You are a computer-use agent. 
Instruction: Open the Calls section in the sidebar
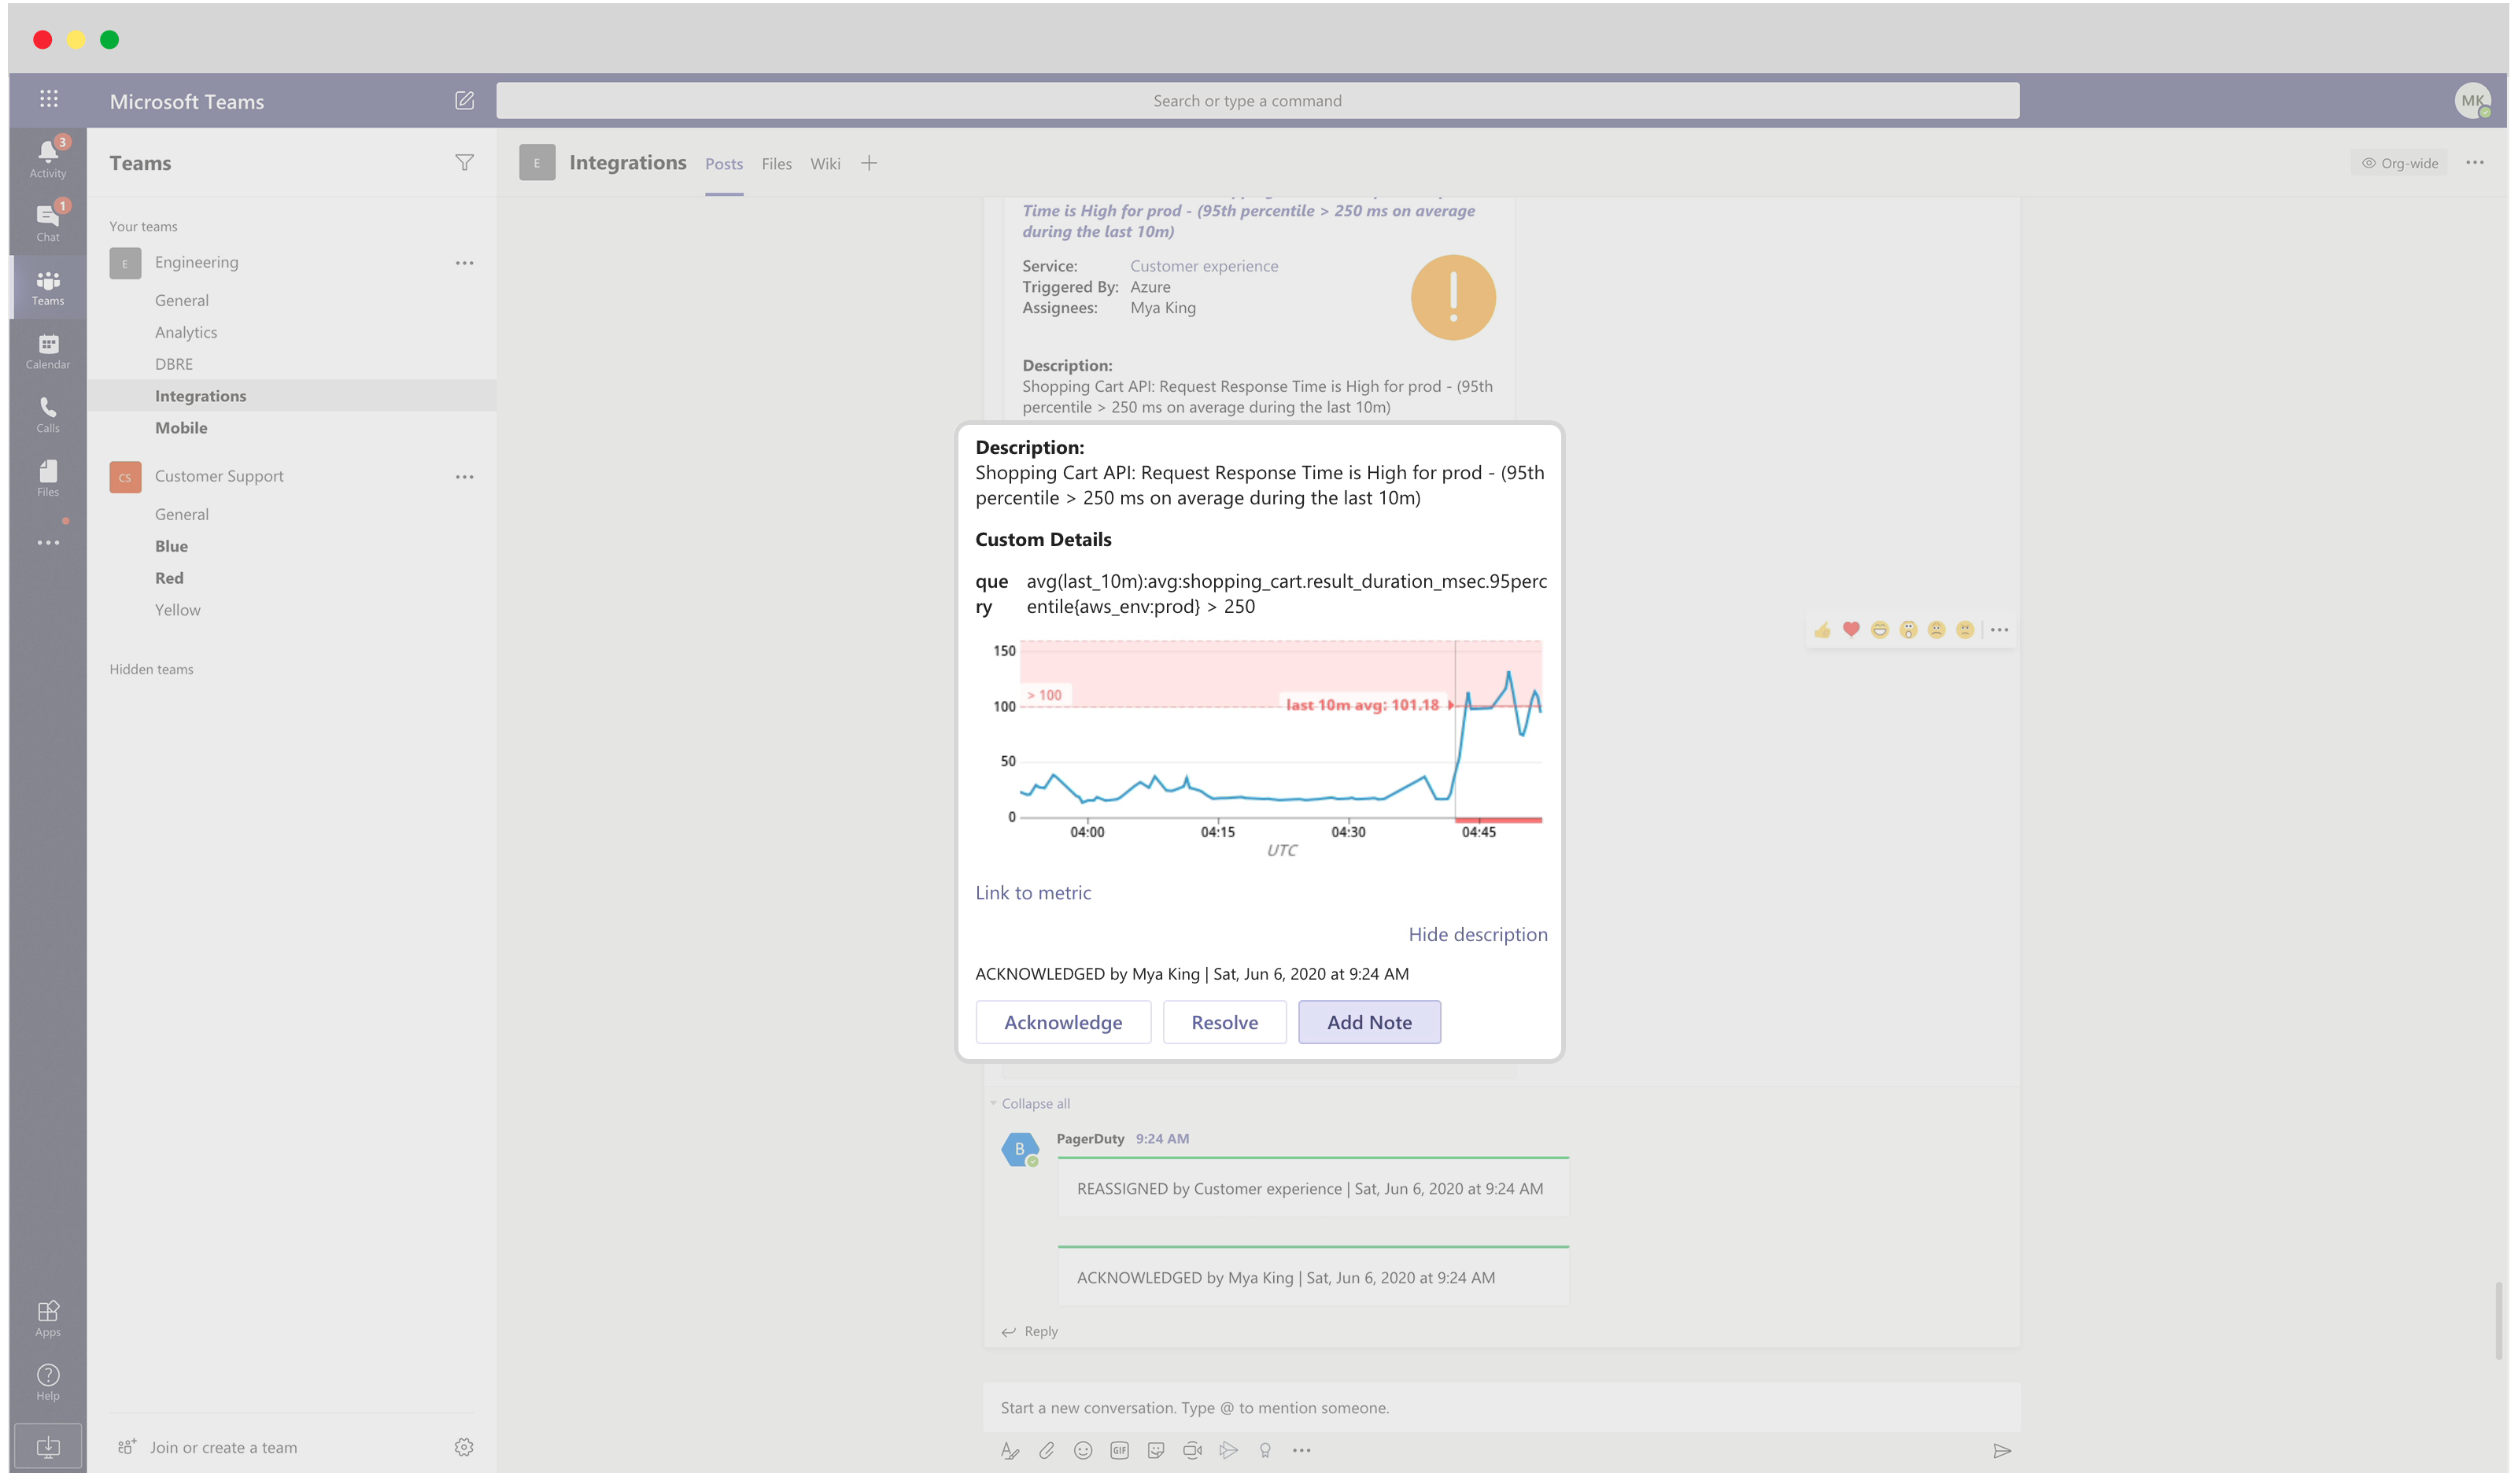(48, 414)
